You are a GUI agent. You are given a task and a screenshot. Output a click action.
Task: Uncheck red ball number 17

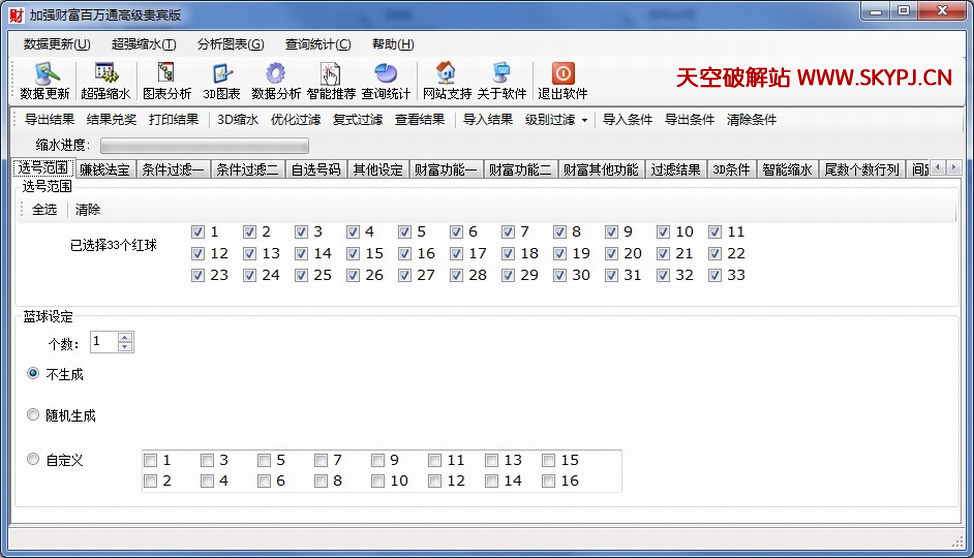coord(457,254)
